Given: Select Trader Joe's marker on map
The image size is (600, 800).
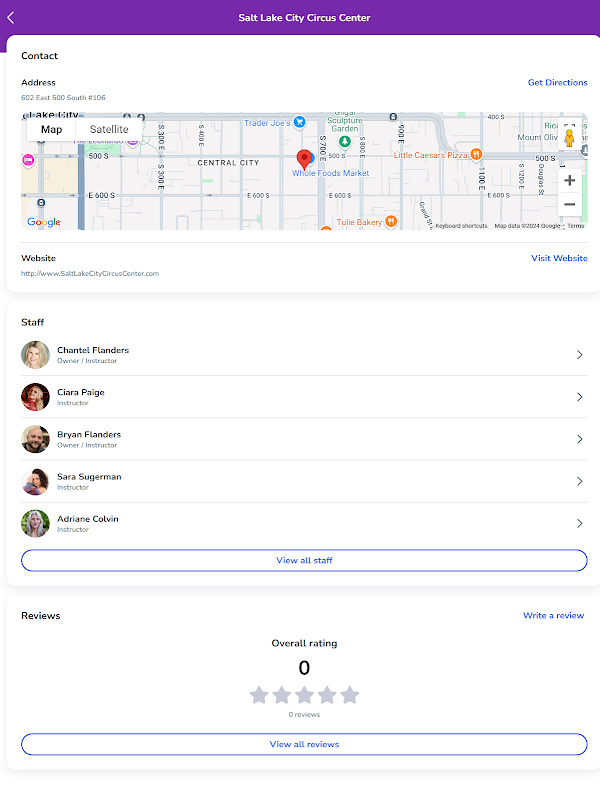Looking at the screenshot, I should pos(299,122).
